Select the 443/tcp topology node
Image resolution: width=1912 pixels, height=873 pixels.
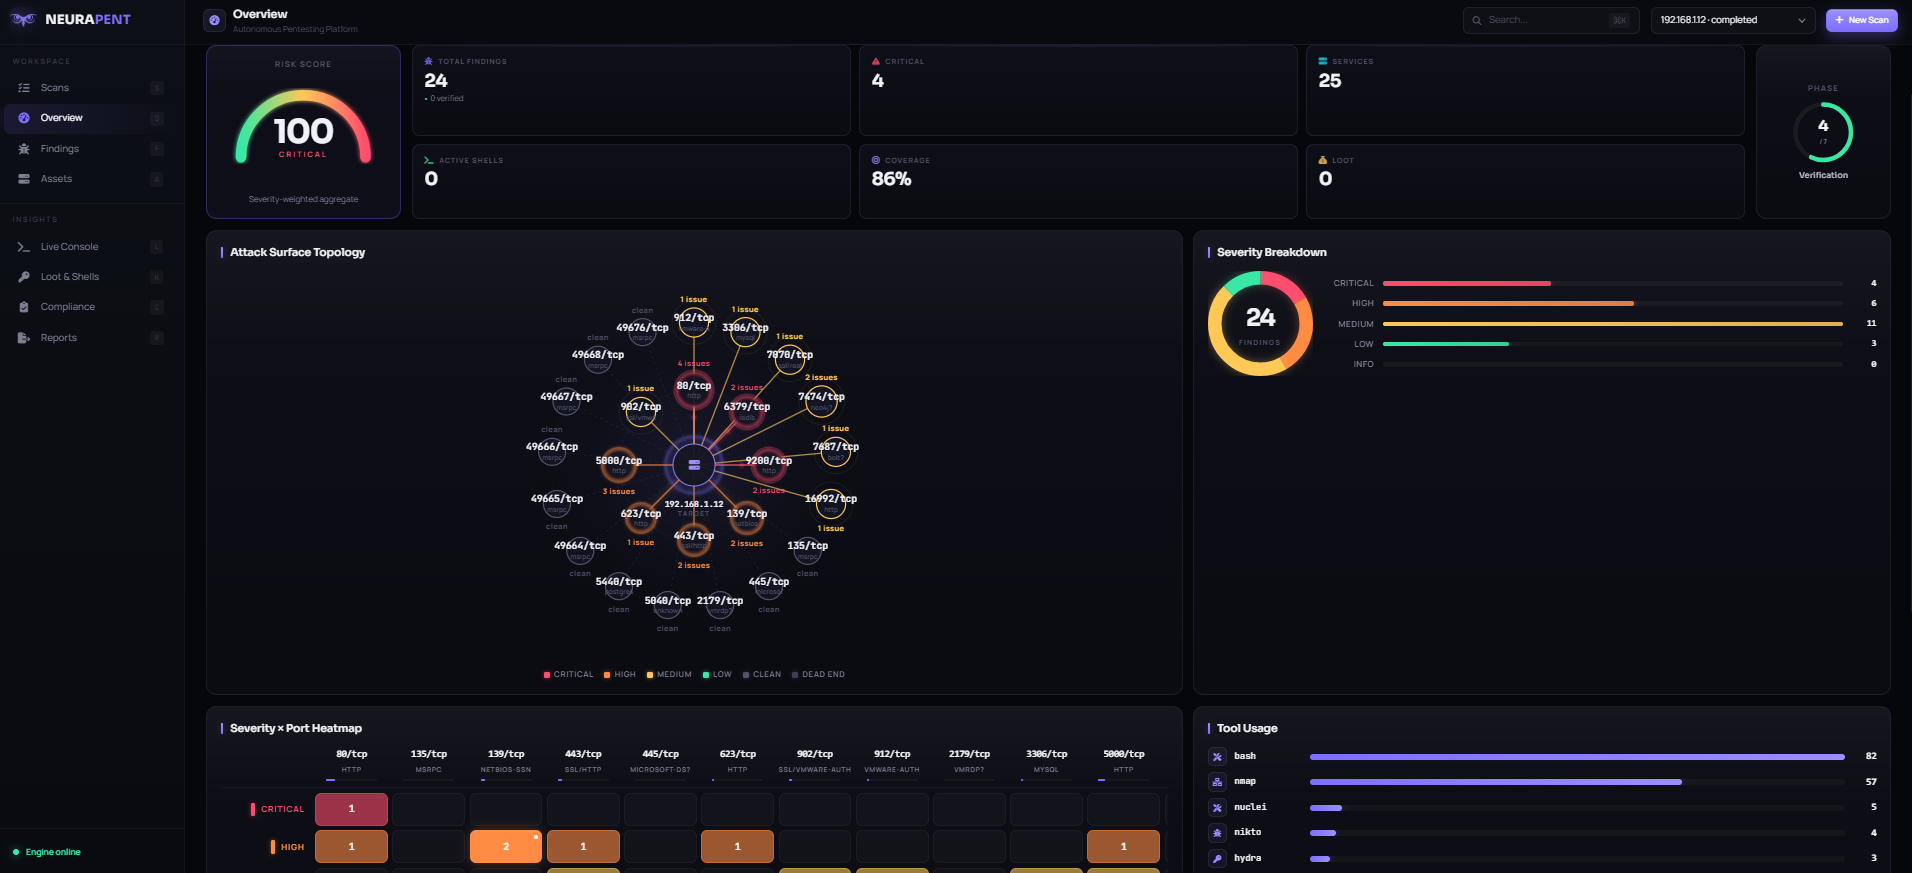694,540
